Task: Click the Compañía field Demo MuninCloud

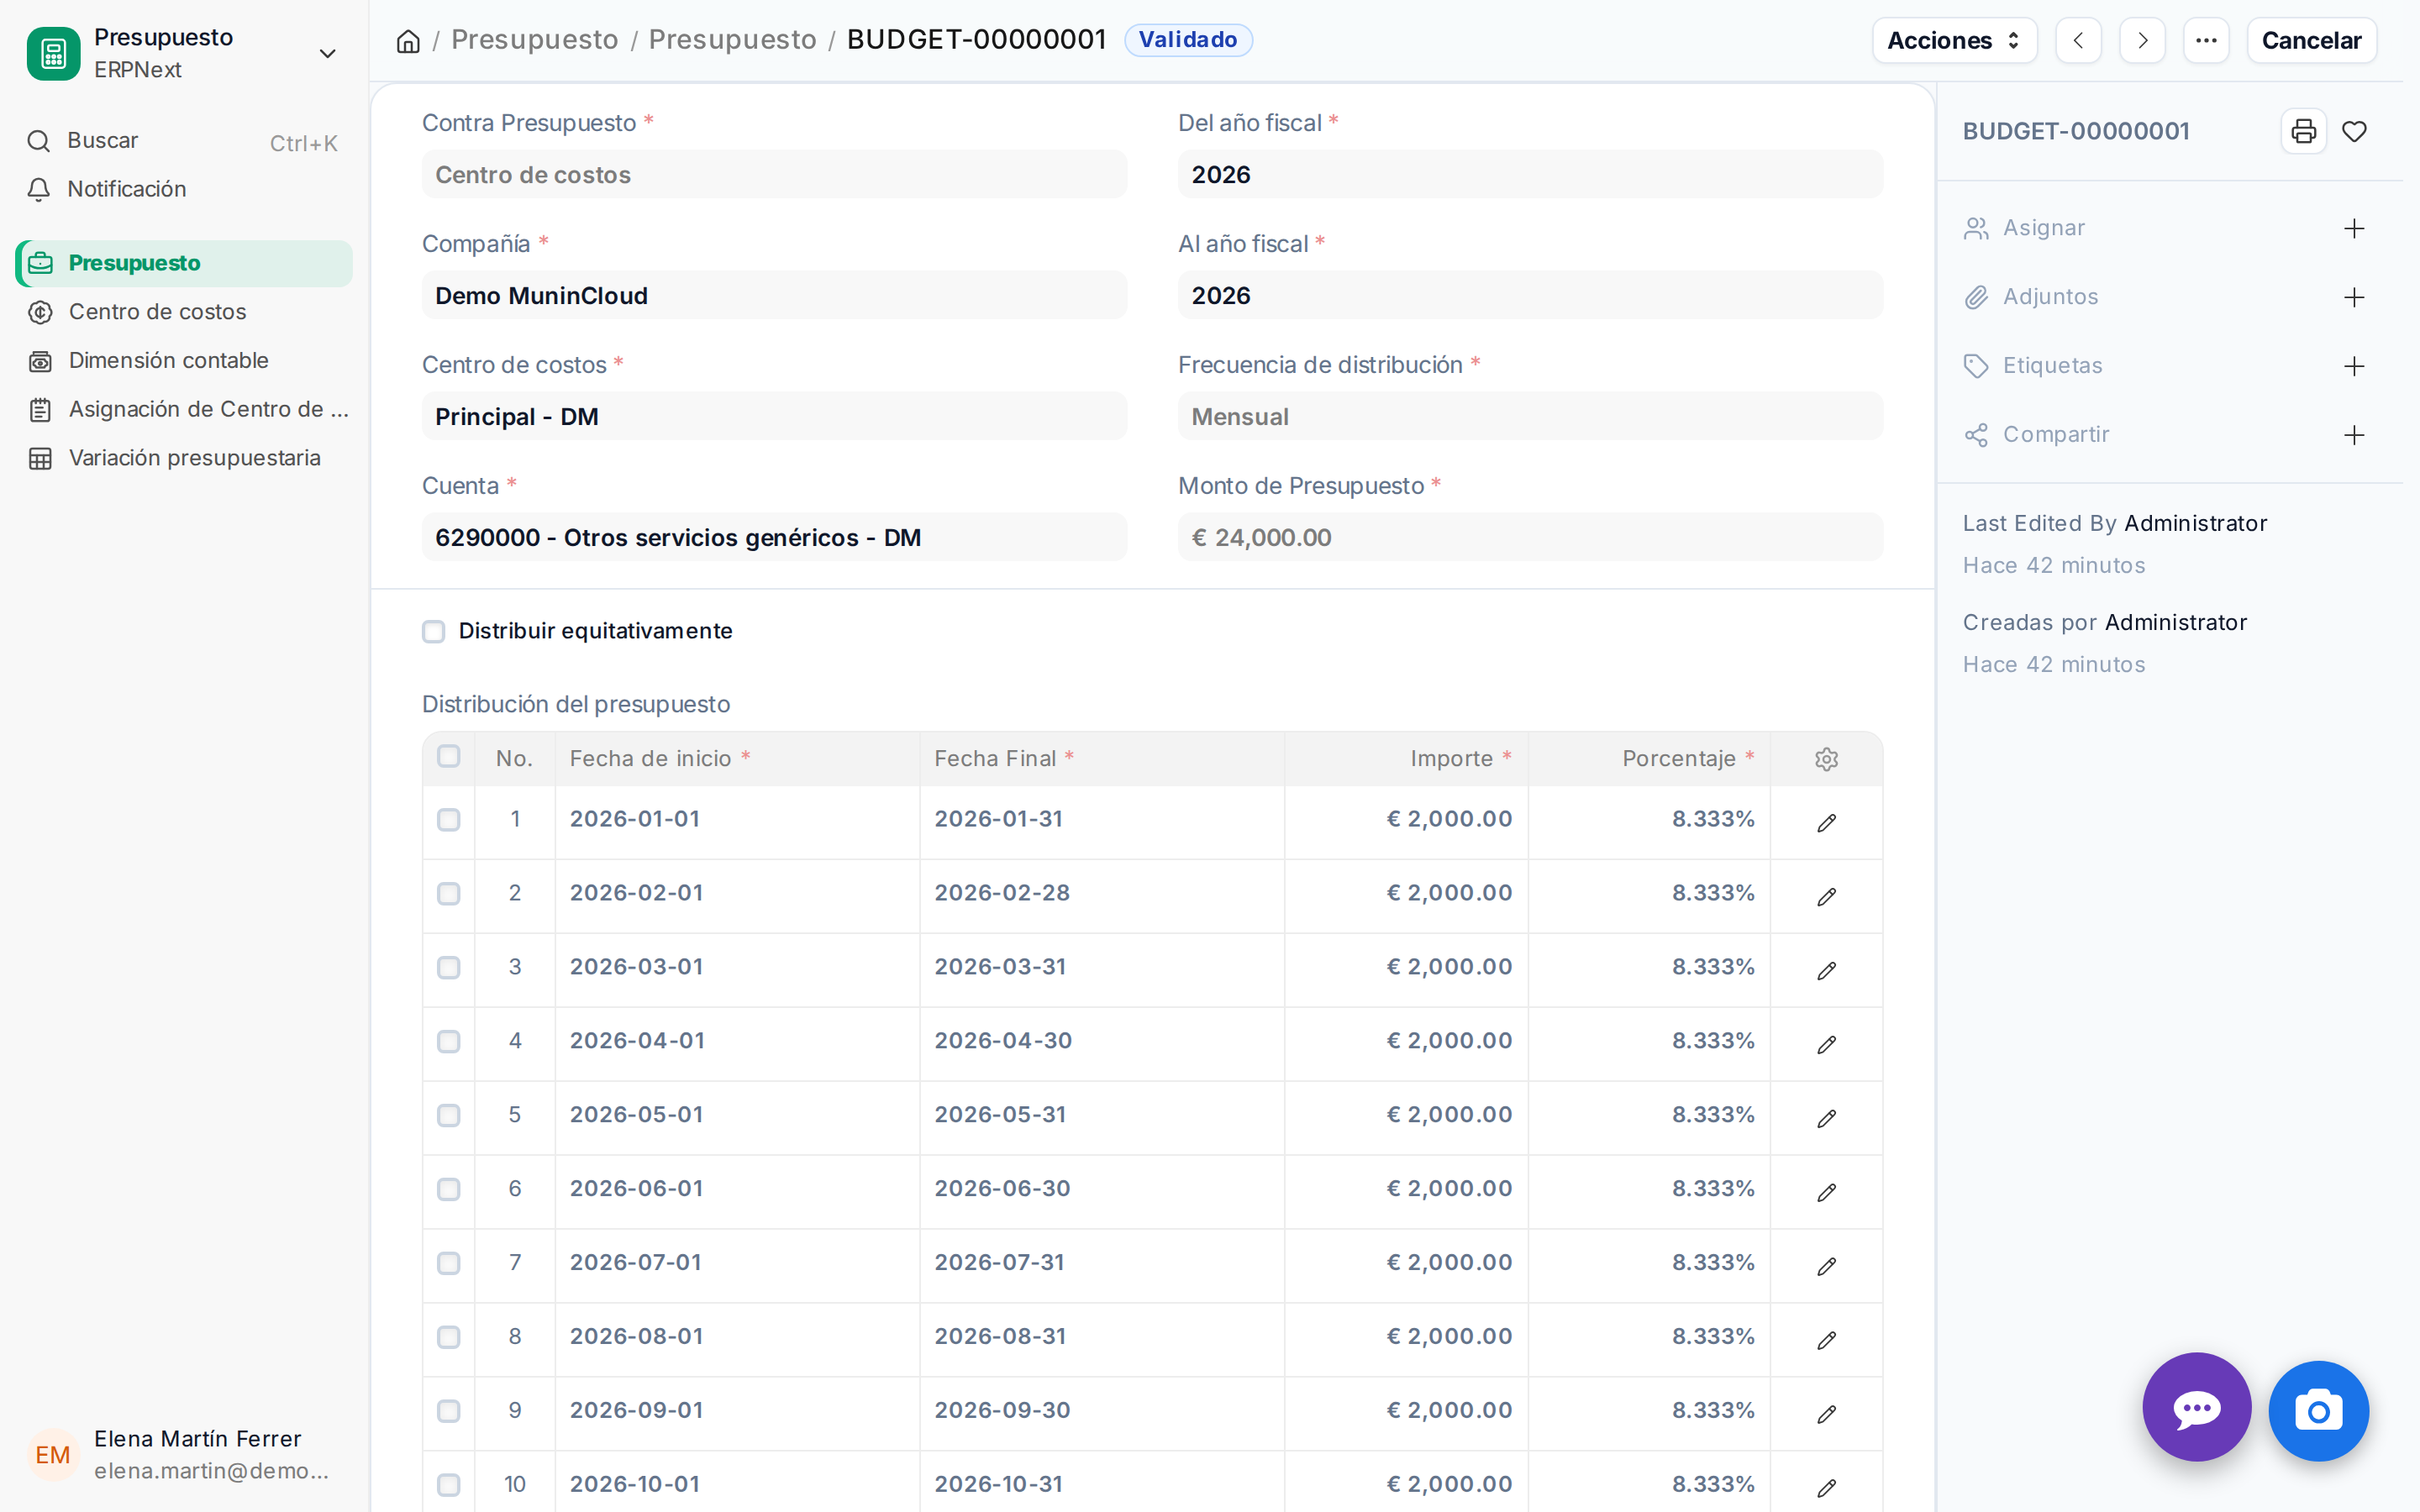Action: 774,295
